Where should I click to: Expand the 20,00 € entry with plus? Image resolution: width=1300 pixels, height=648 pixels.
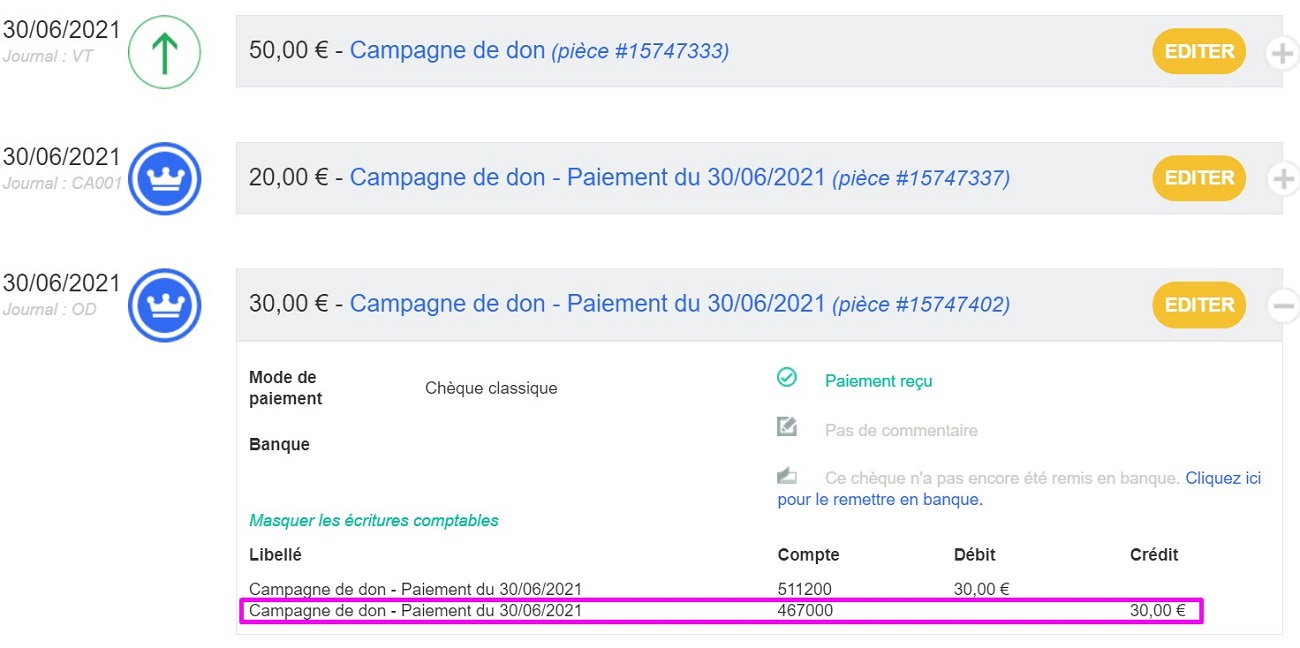click(x=1282, y=179)
